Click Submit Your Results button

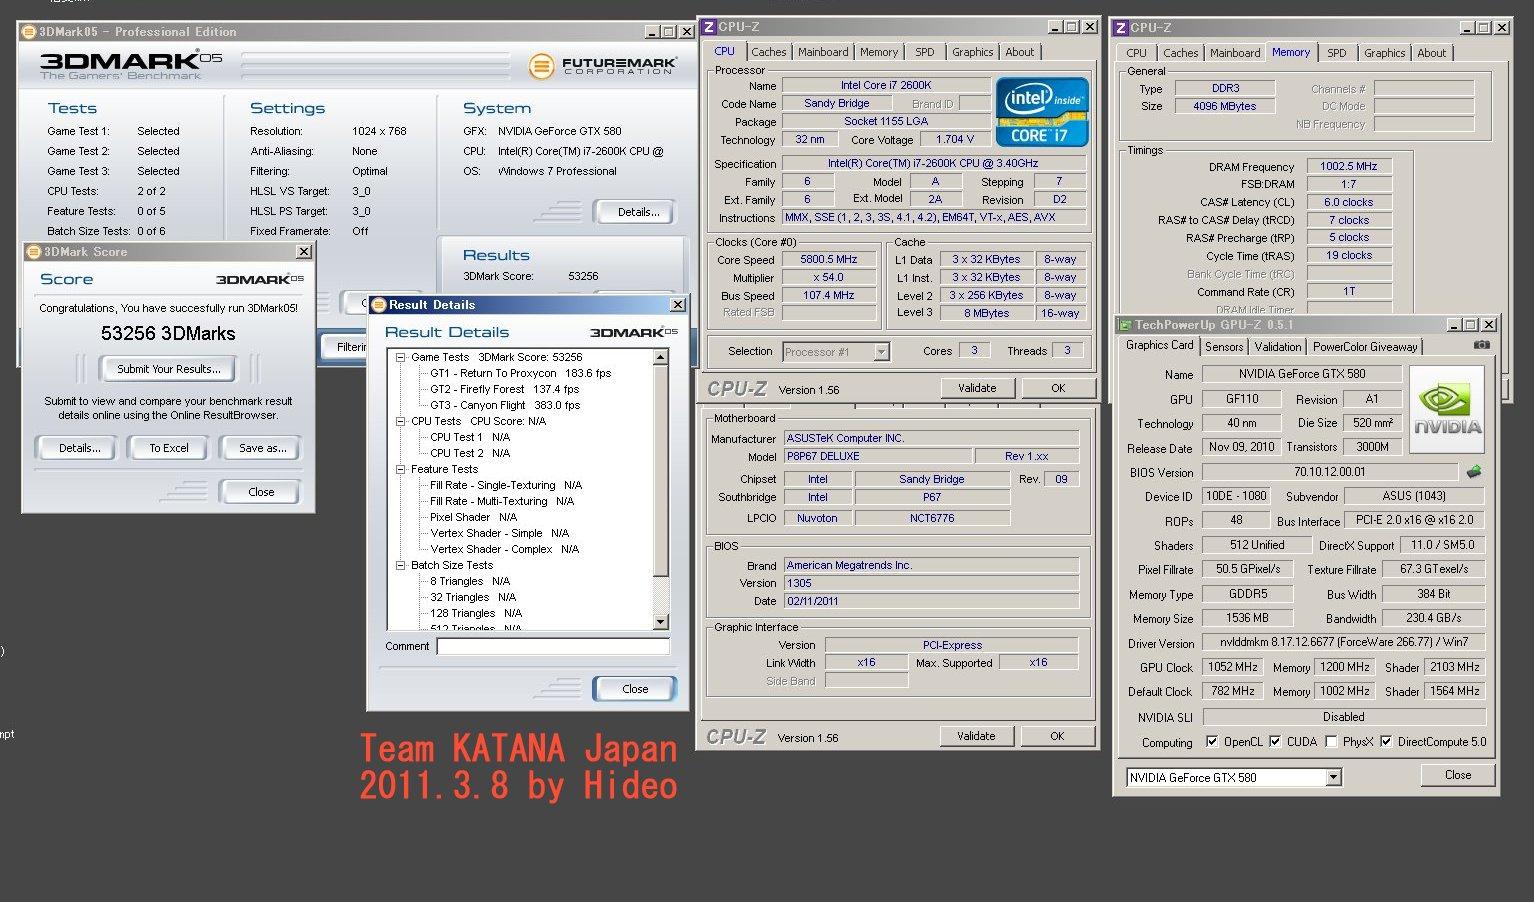[x=168, y=369]
